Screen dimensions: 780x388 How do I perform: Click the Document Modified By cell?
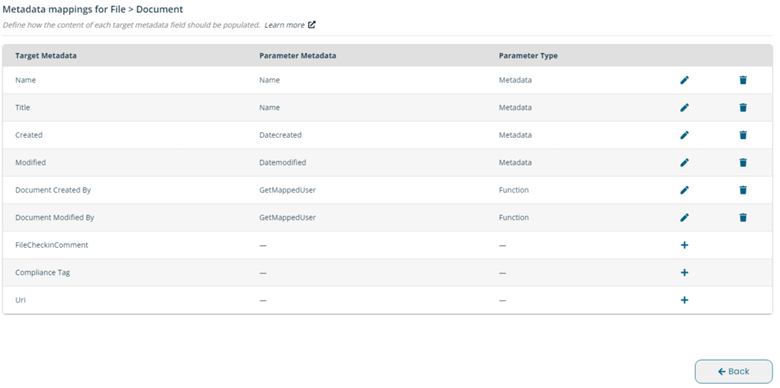pyautogui.click(x=55, y=217)
